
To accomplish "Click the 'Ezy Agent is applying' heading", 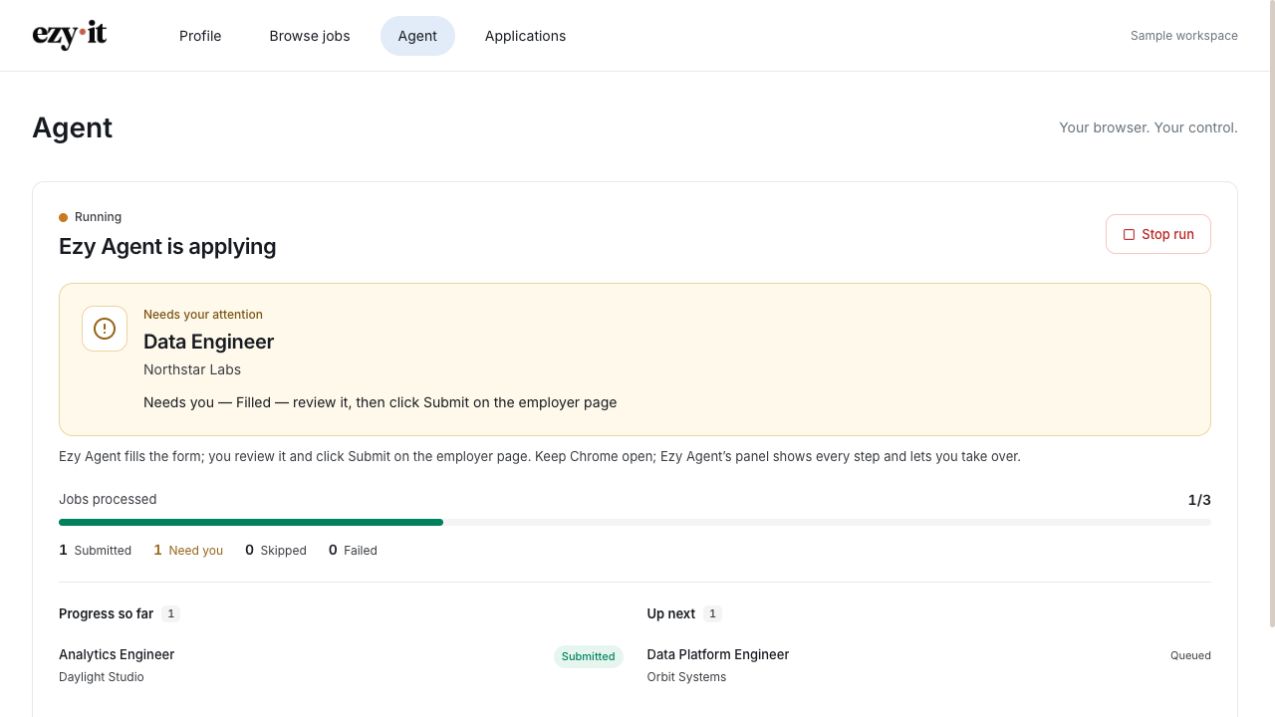I will coord(167,247).
